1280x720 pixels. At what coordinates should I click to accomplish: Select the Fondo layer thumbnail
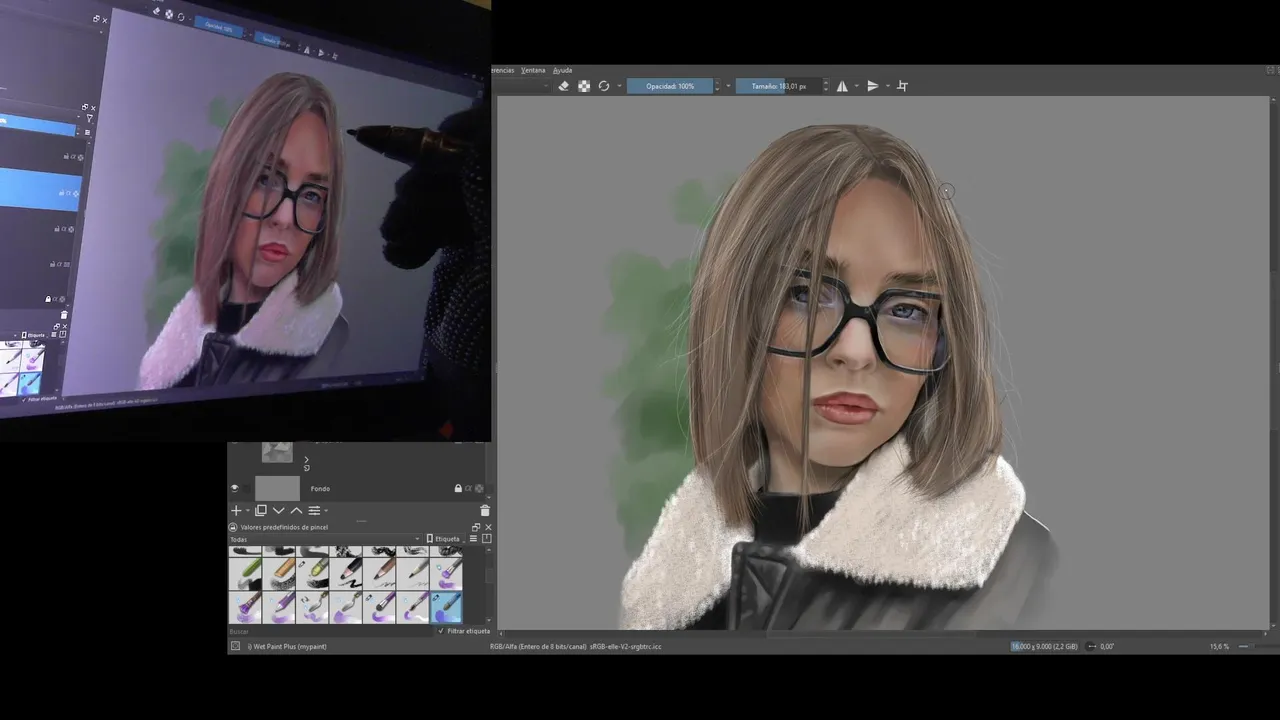click(x=277, y=488)
